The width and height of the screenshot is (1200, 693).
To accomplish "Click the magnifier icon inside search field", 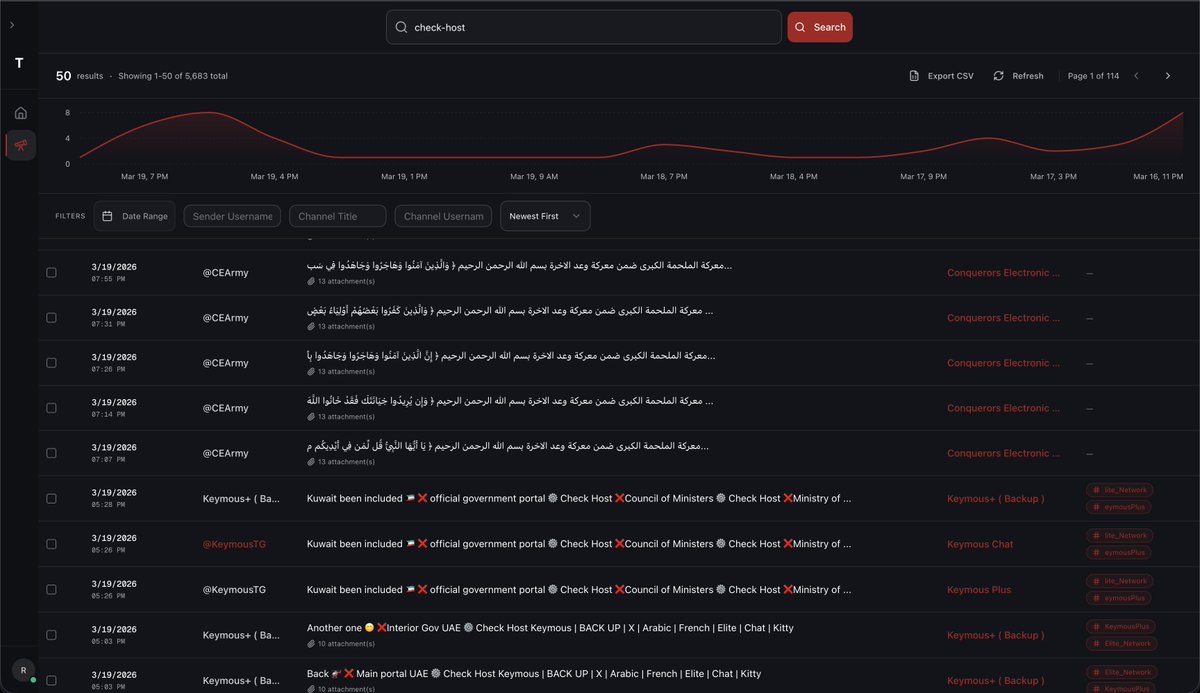I will [401, 27].
